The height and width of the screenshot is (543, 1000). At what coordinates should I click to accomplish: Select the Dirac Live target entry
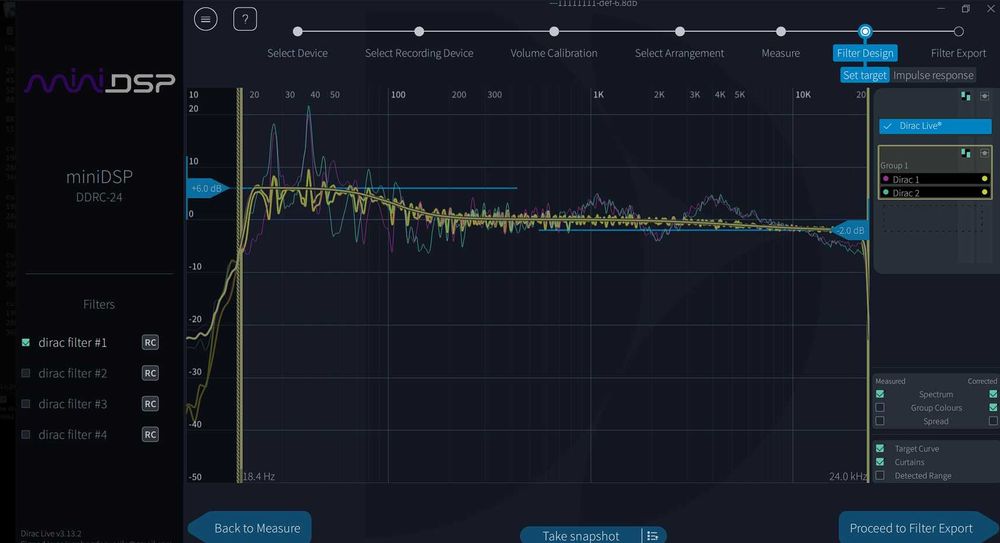tap(935, 126)
